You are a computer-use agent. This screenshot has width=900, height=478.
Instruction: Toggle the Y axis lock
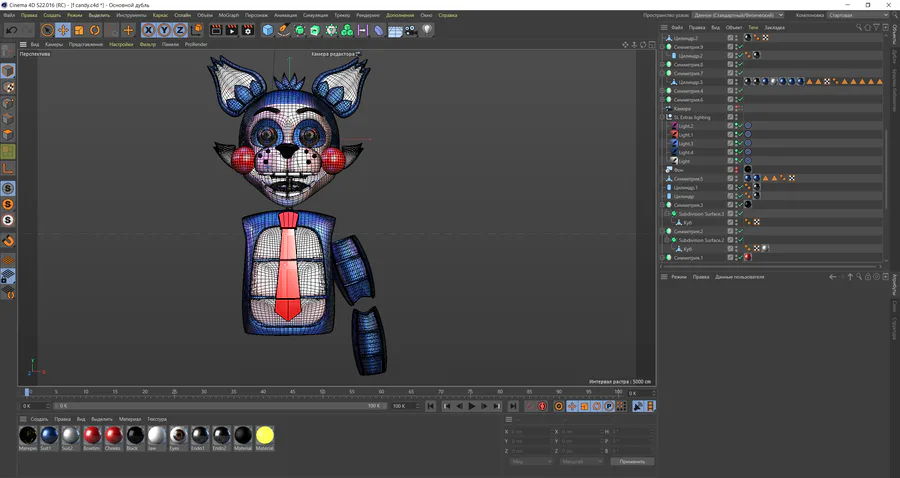point(164,30)
